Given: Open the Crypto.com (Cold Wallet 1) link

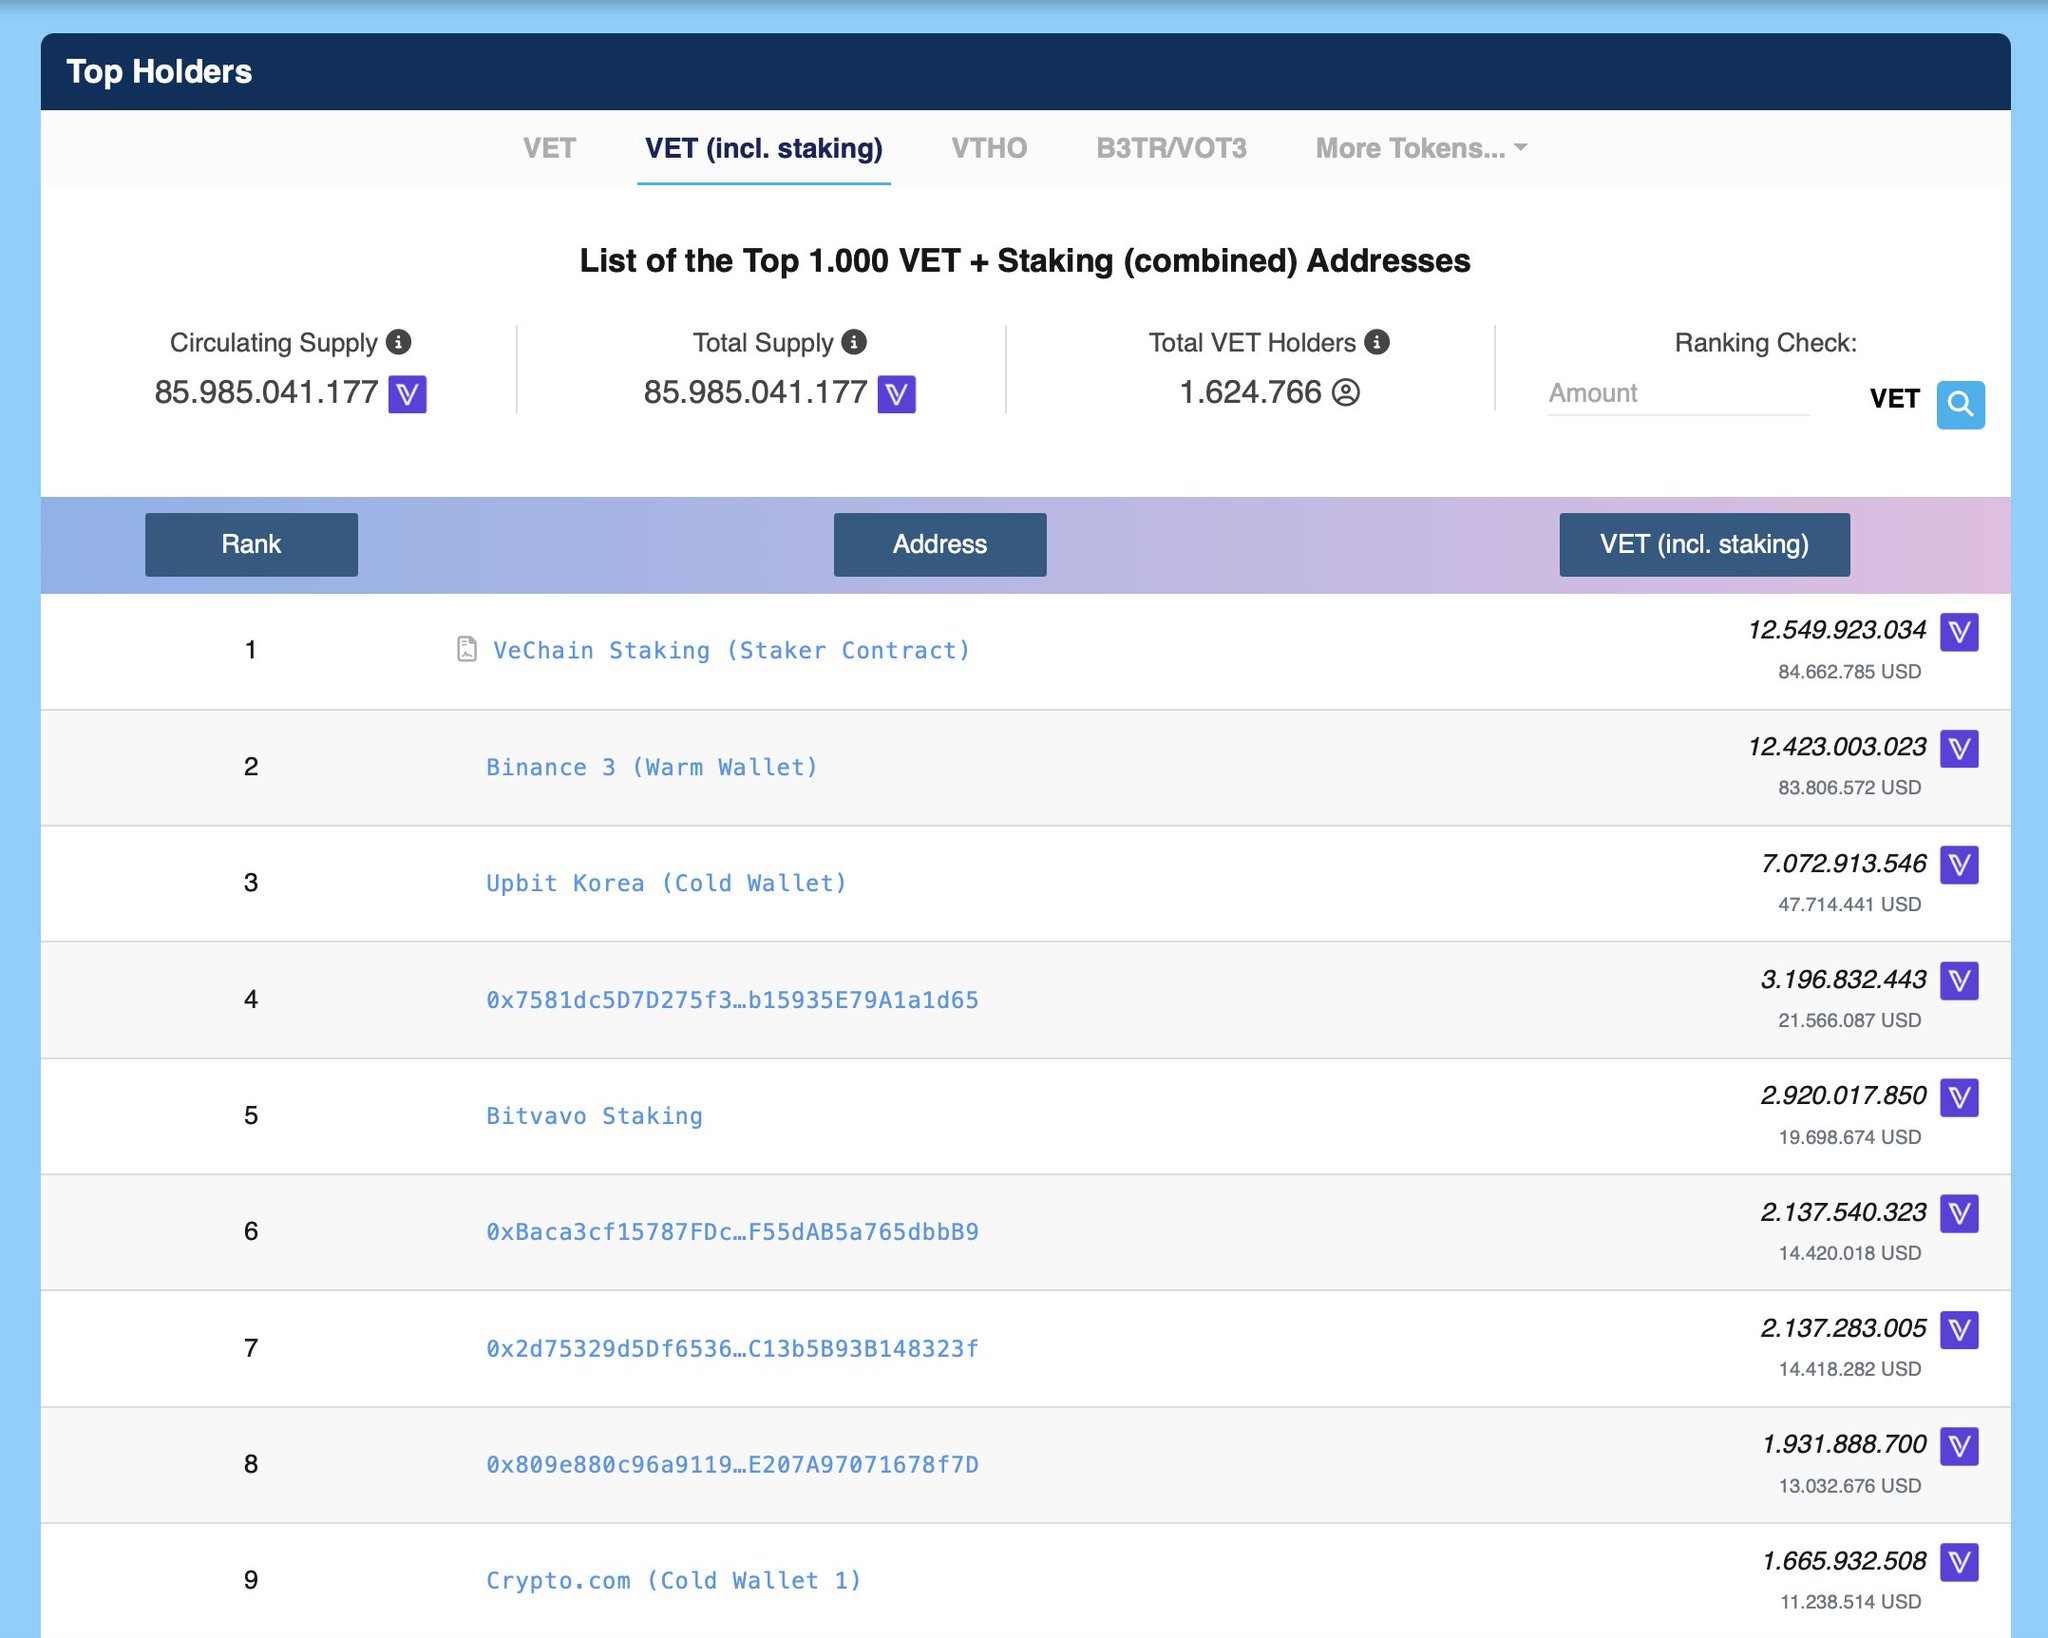Looking at the screenshot, I should tap(673, 1580).
